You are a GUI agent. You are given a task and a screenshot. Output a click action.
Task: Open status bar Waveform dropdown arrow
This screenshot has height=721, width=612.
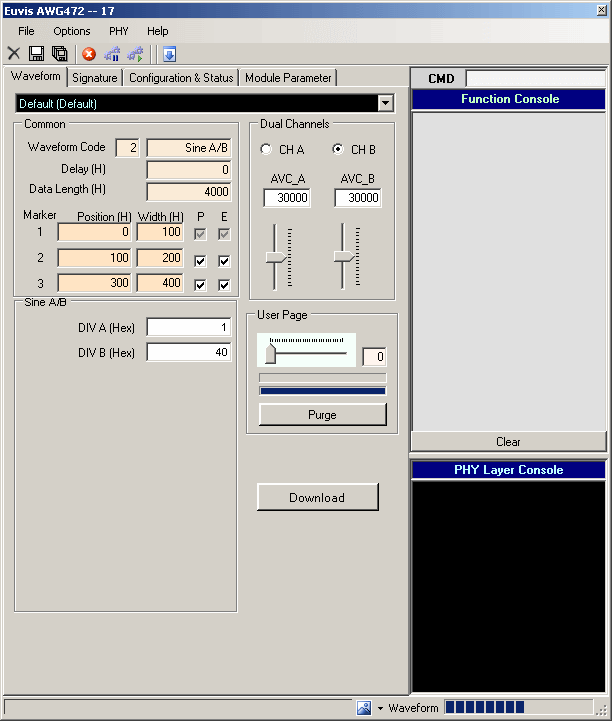pos(380,708)
